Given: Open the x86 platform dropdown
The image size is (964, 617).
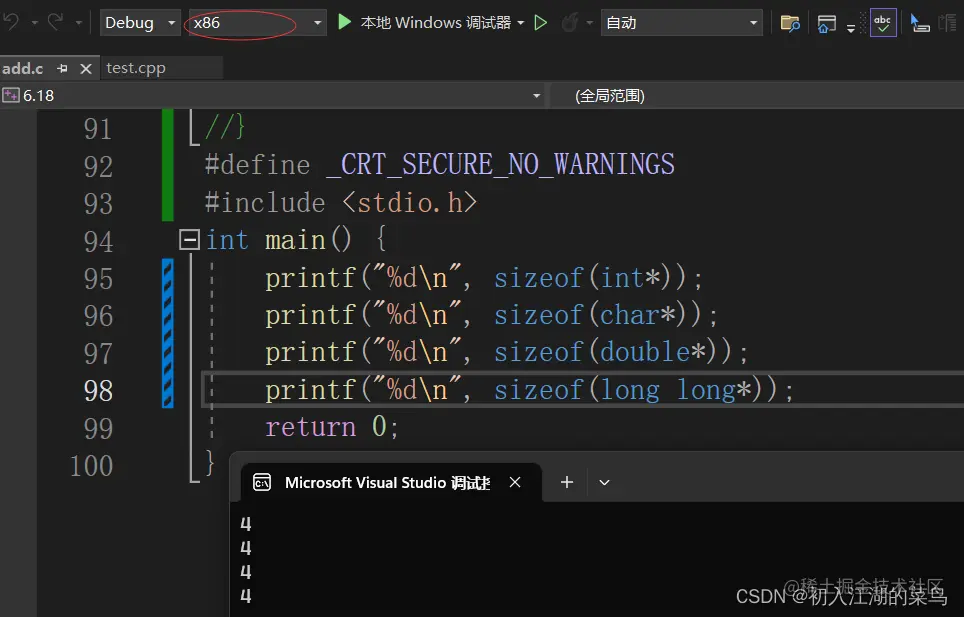Looking at the screenshot, I should (x=257, y=23).
